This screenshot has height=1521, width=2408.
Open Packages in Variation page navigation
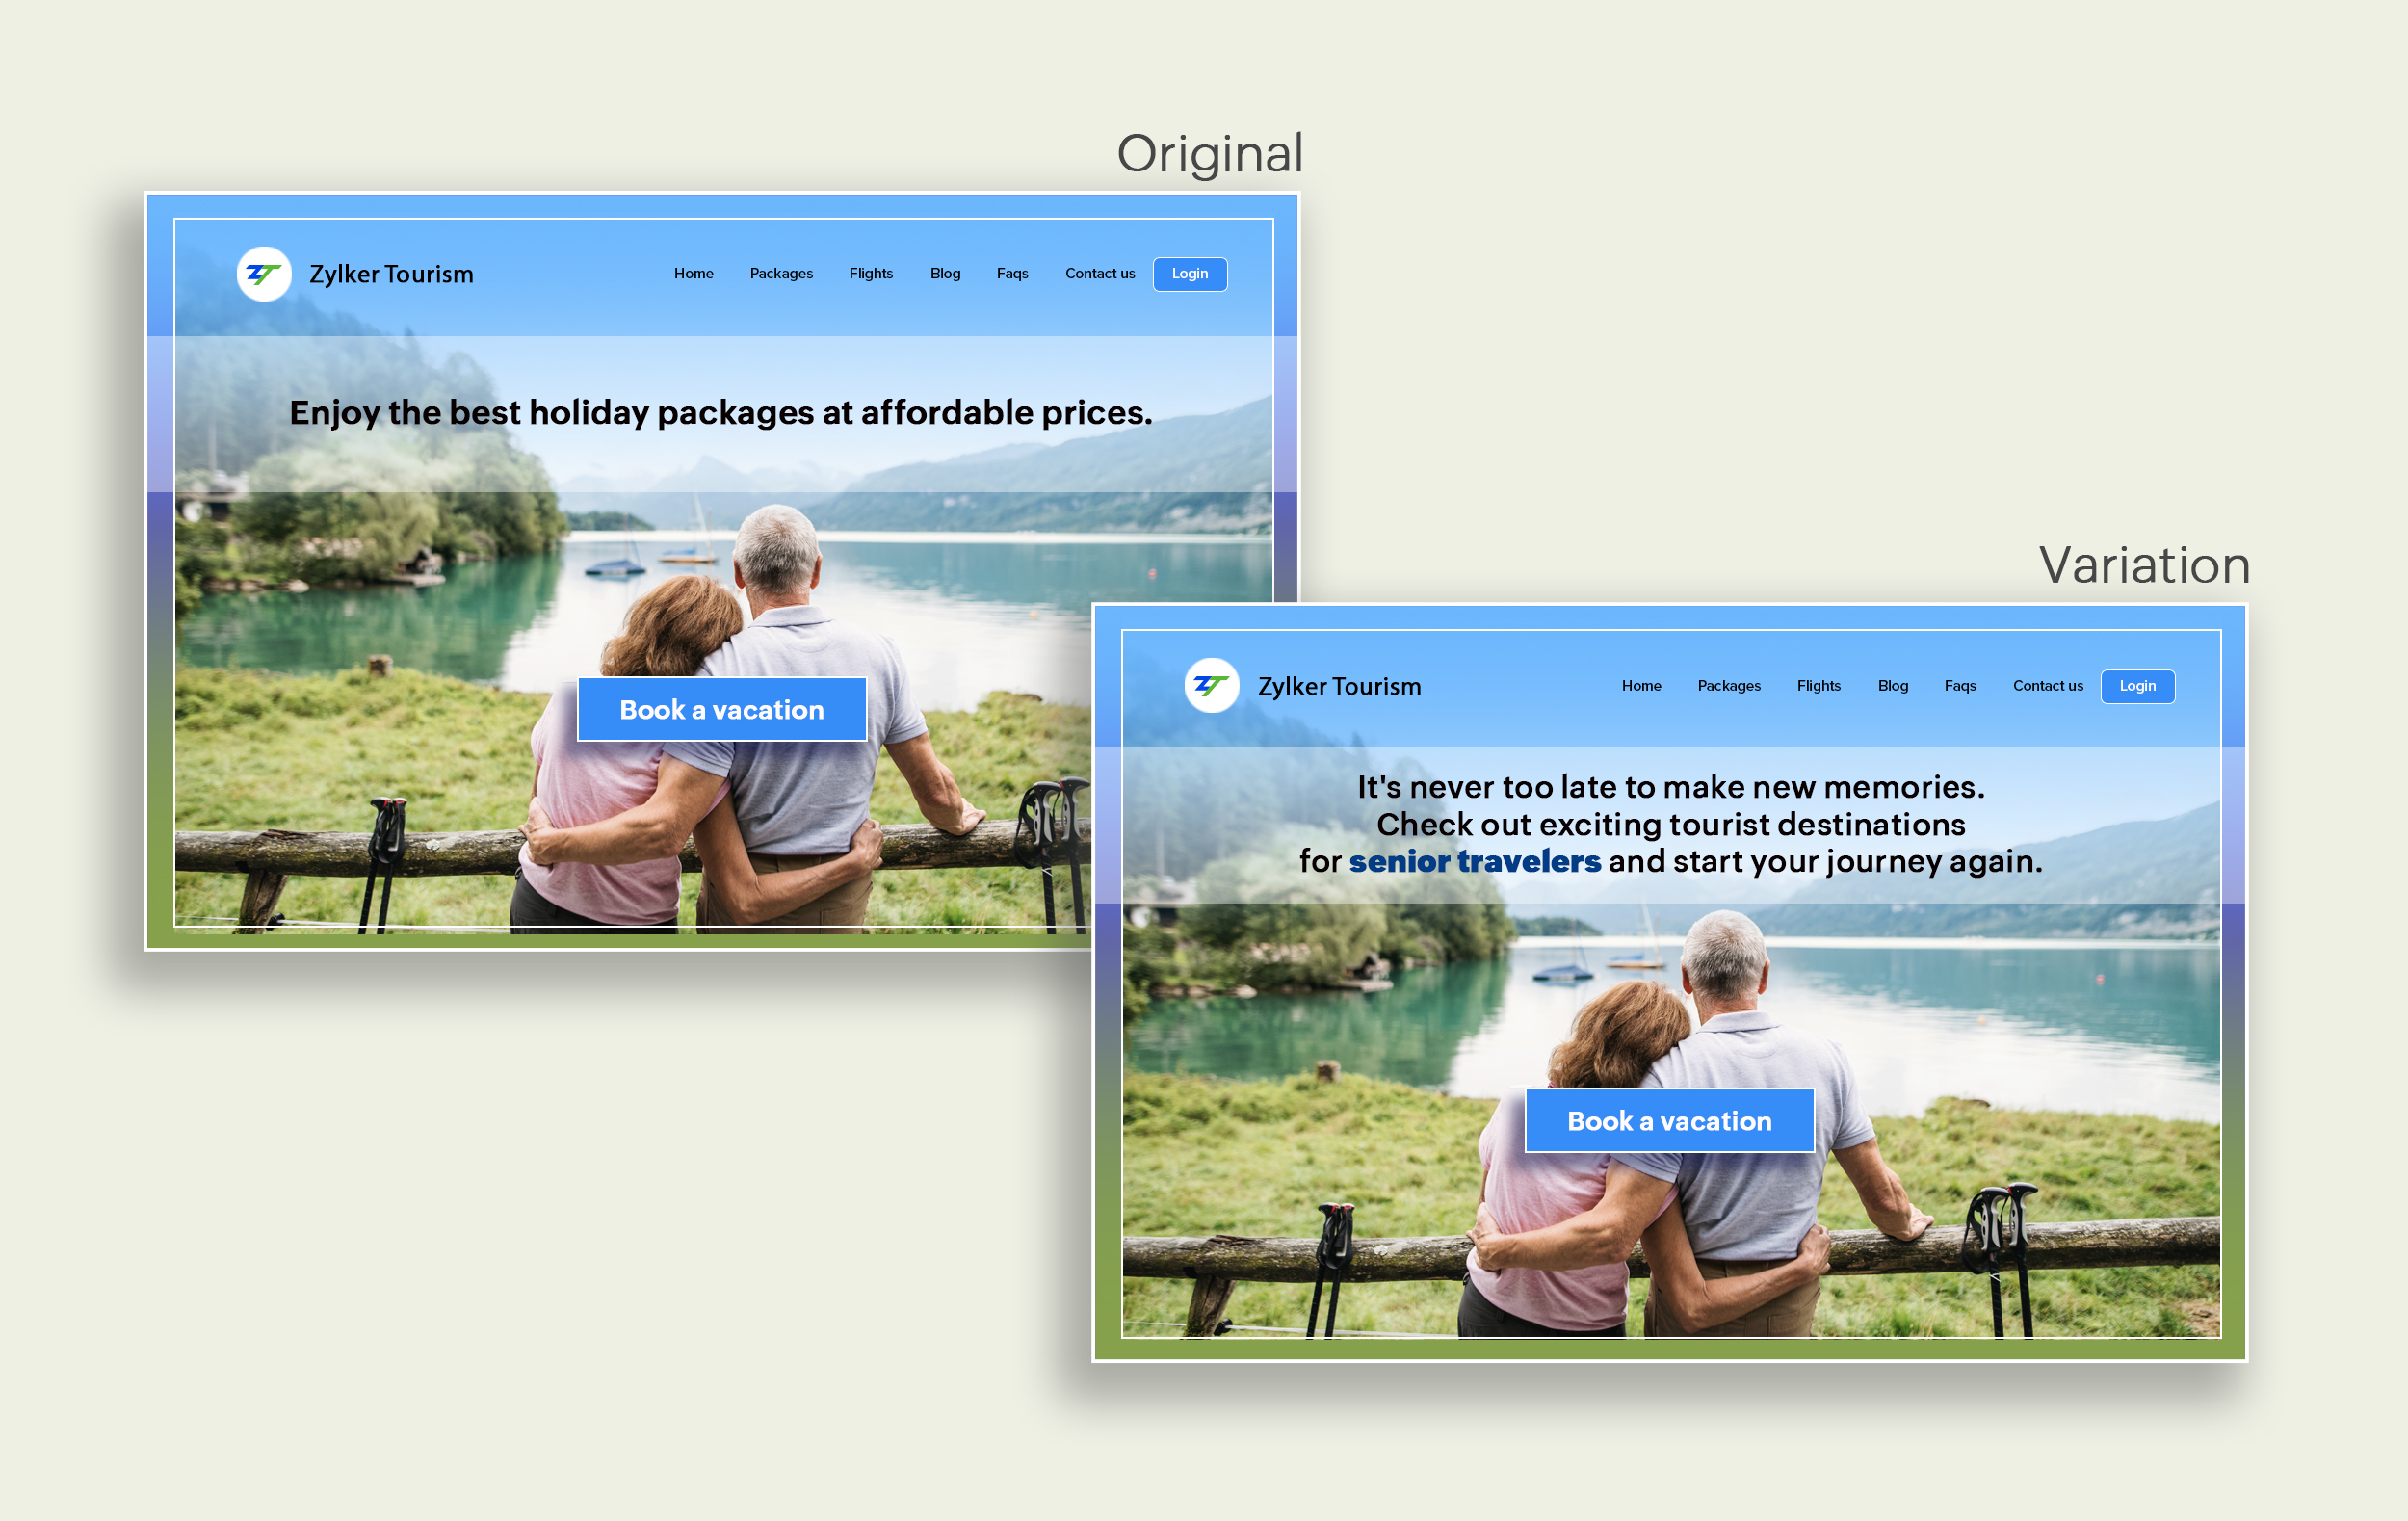coord(1728,686)
